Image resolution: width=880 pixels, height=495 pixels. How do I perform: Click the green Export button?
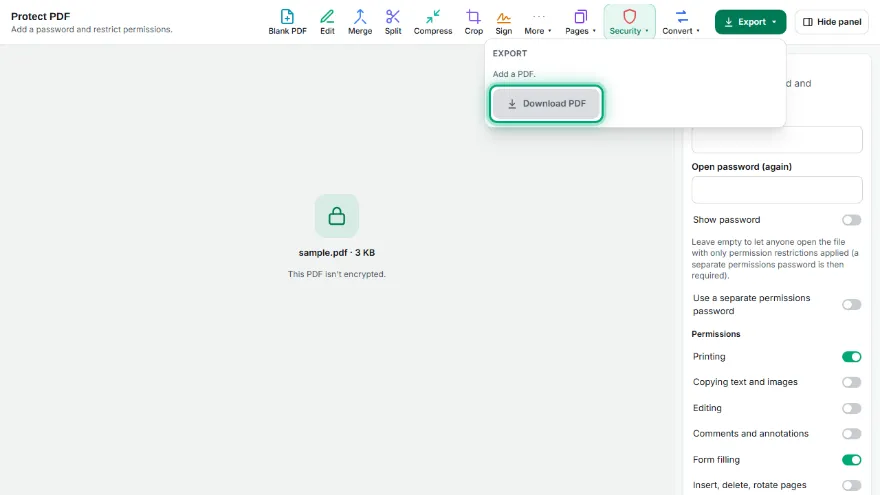click(750, 22)
